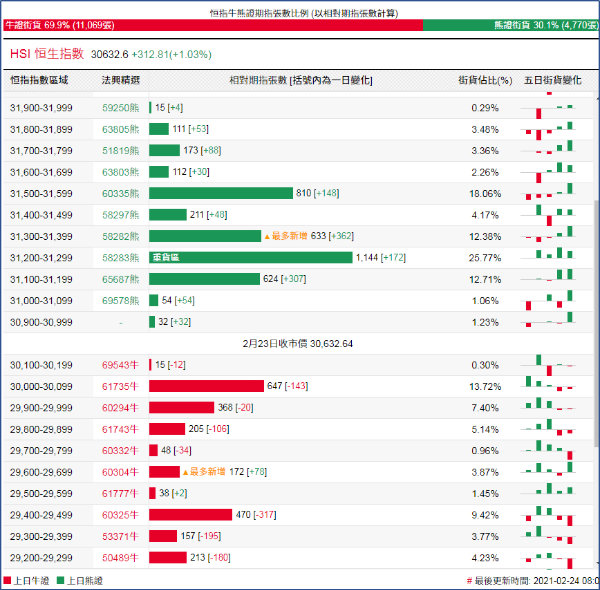The height and width of the screenshot is (590, 600).
Task: Open warrant link 58283熊
Action: click(x=121, y=258)
